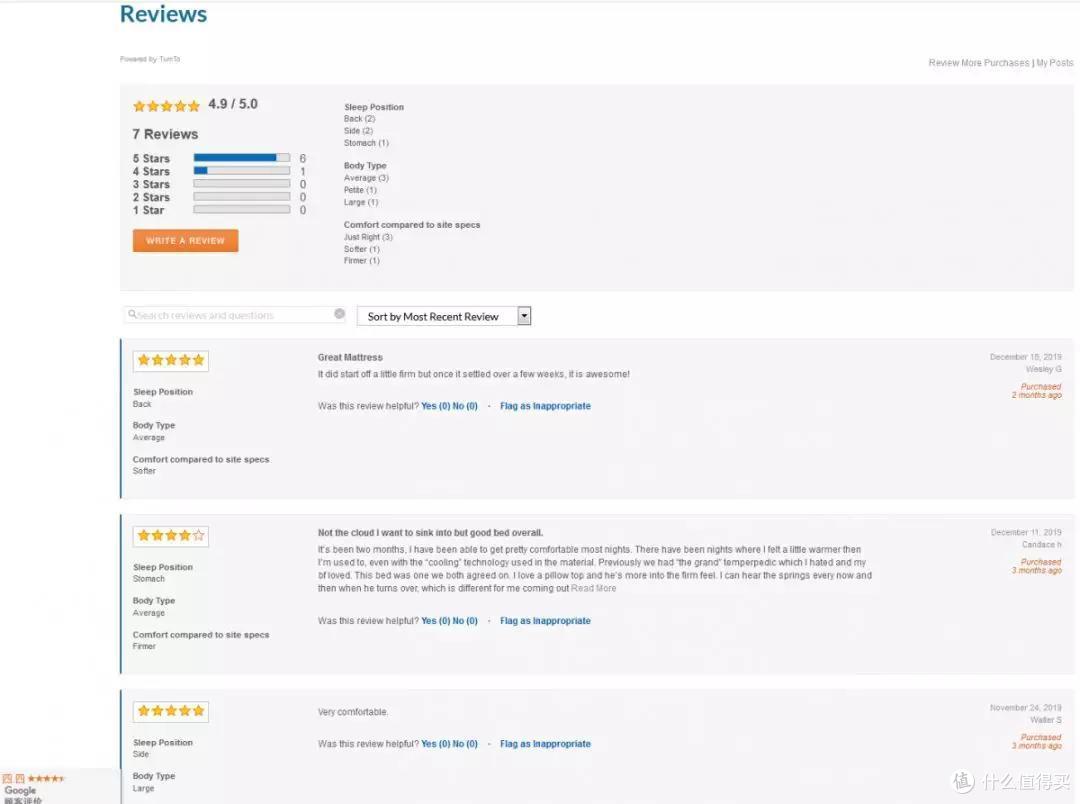Viewport: 1080px width, 804px height.
Task: Vote Yes on Great Mattress review helpfulness
Action: pos(435,406)
